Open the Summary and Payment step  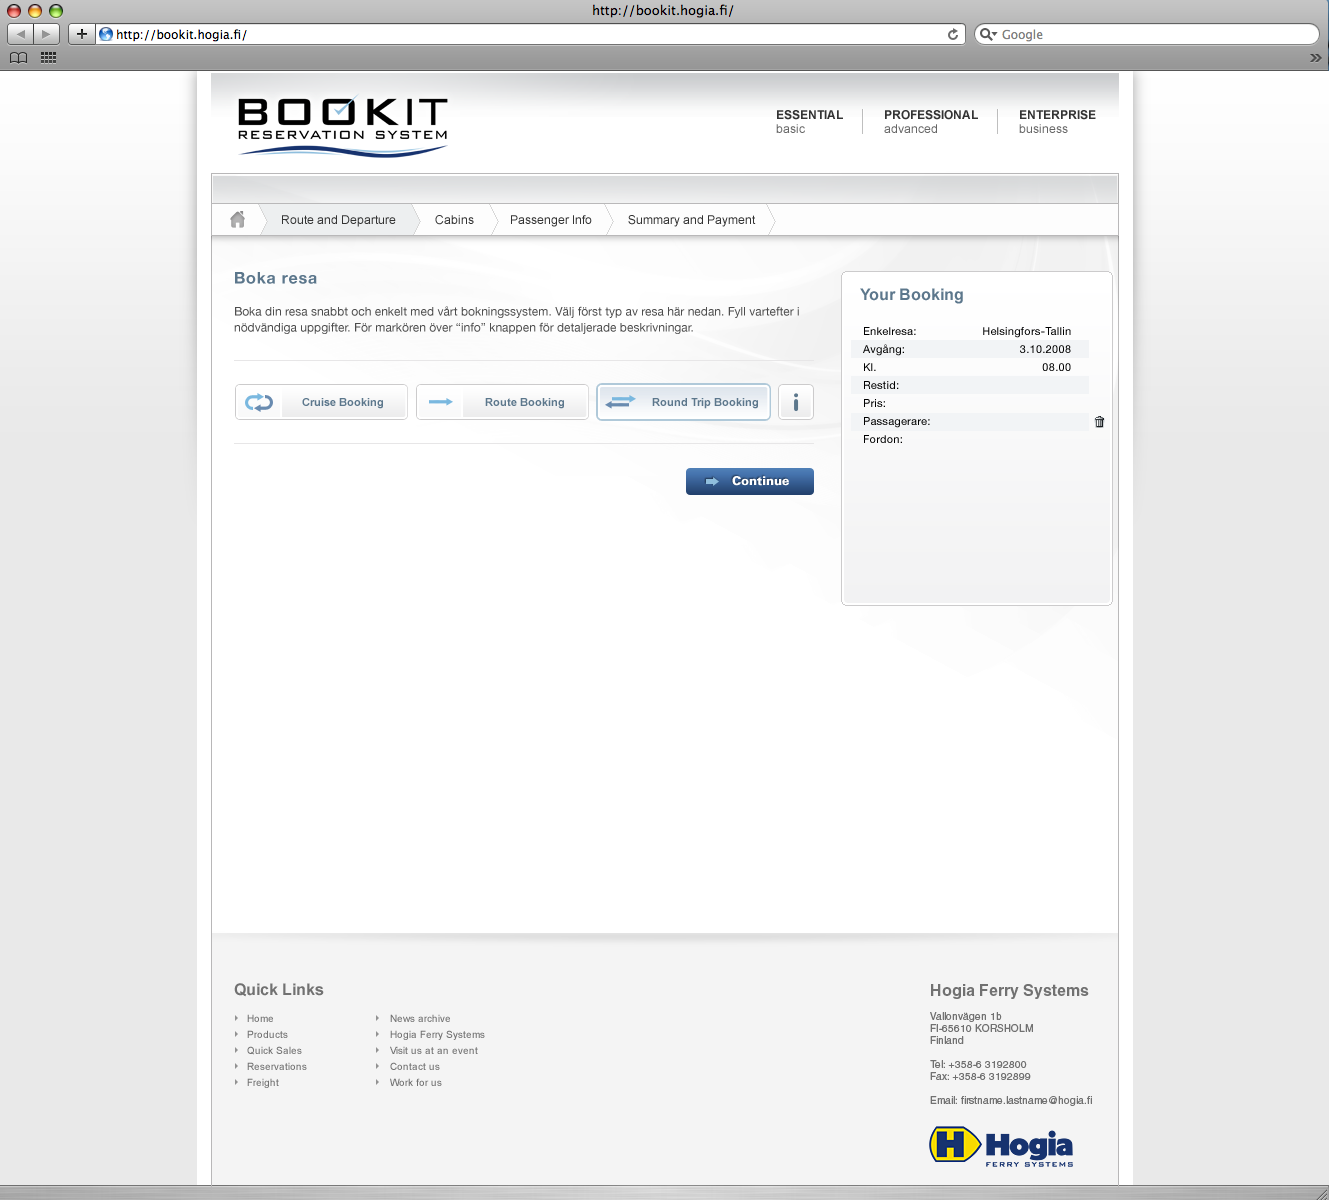691,220
